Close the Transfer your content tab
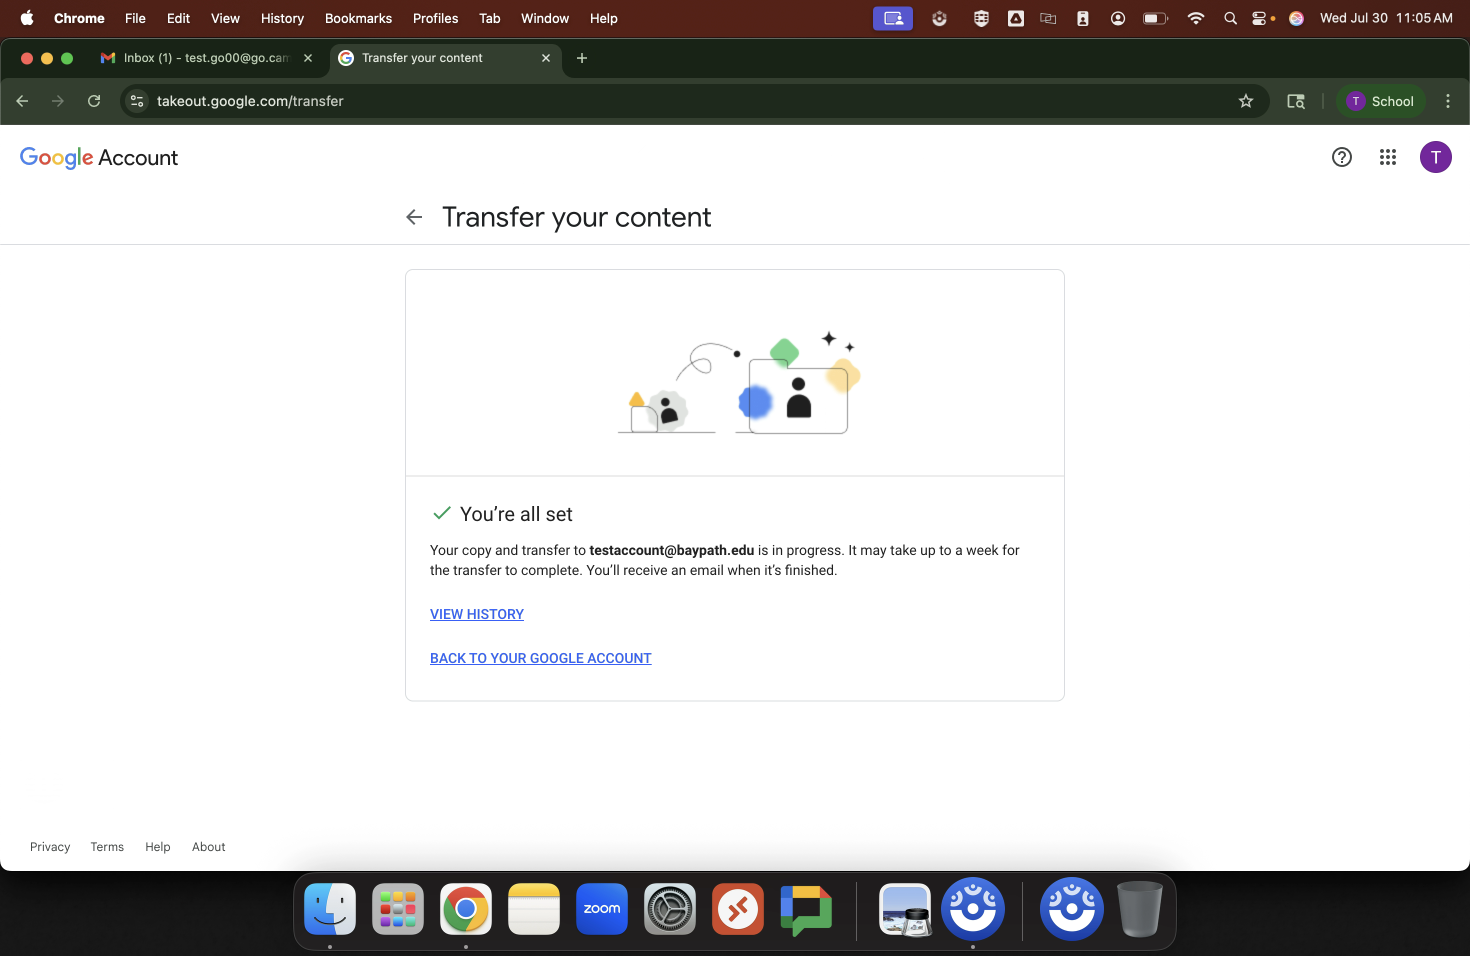The height and width of the screenshot is (956, 1470). point(546,58)
